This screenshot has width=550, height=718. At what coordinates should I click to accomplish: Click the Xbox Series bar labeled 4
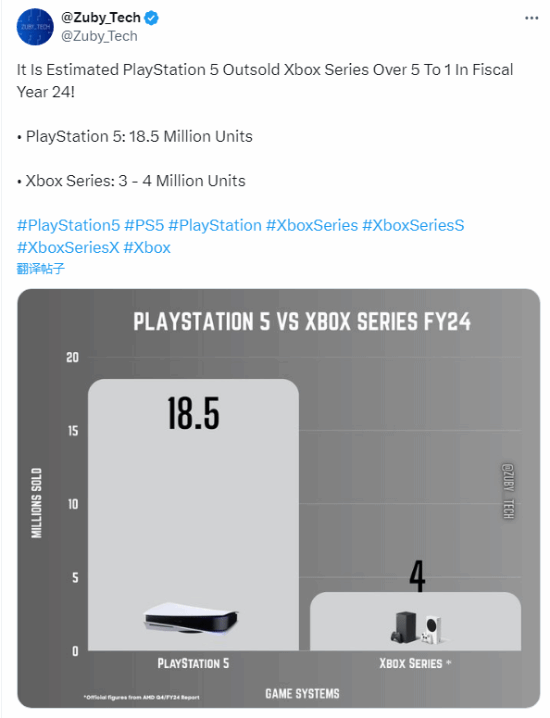click(415, 621)
